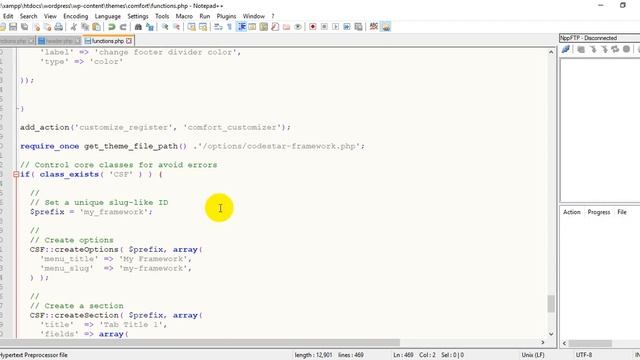Save the current file

[13, 27]
